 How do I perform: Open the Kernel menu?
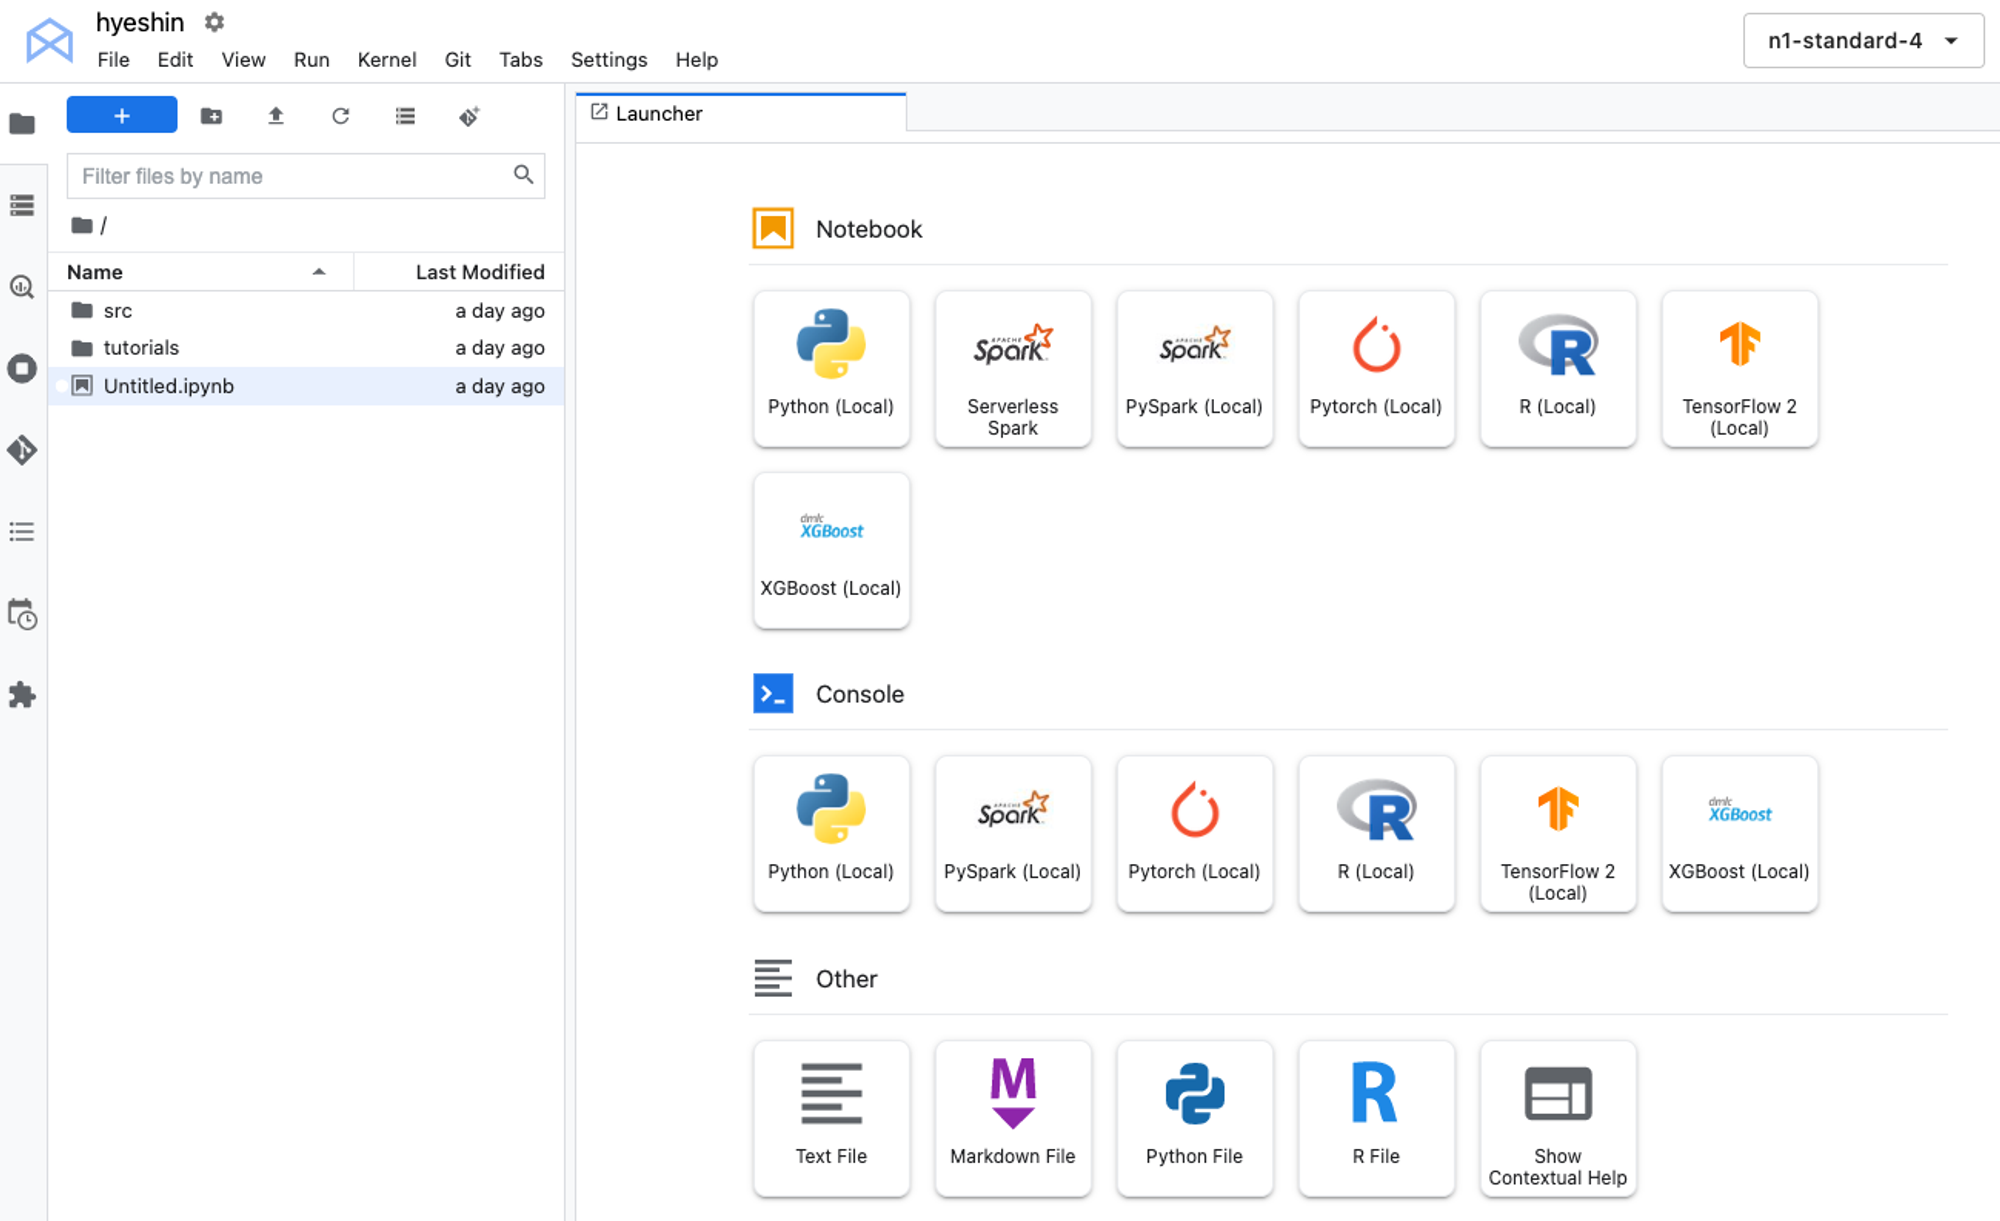click(386, 60)
